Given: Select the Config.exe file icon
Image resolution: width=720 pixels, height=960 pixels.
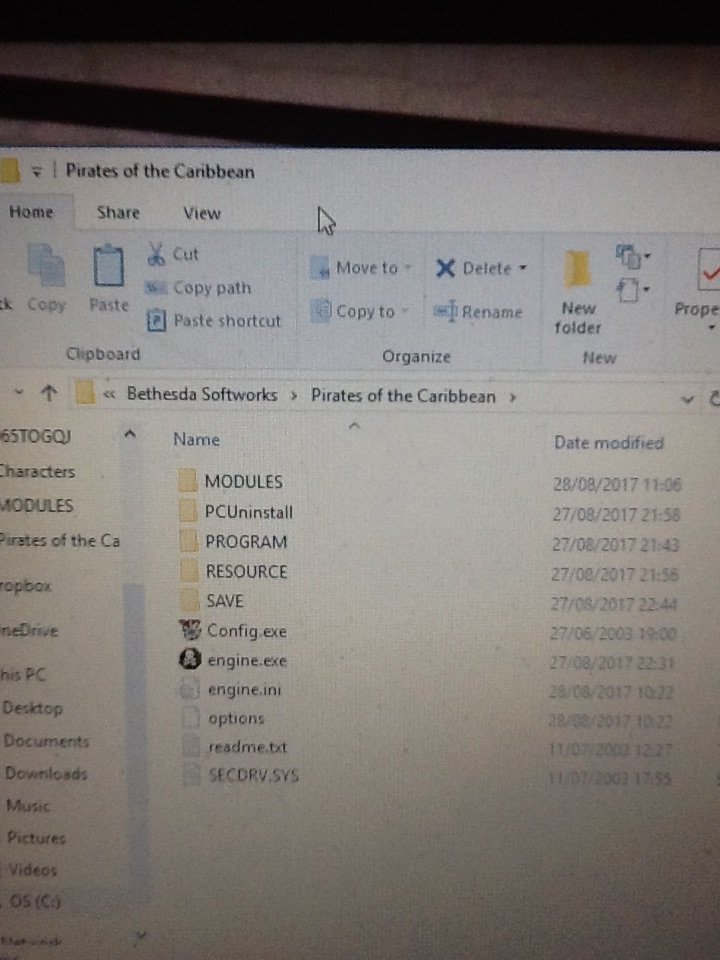Looking at the screenshot, I should pos(191,629).
